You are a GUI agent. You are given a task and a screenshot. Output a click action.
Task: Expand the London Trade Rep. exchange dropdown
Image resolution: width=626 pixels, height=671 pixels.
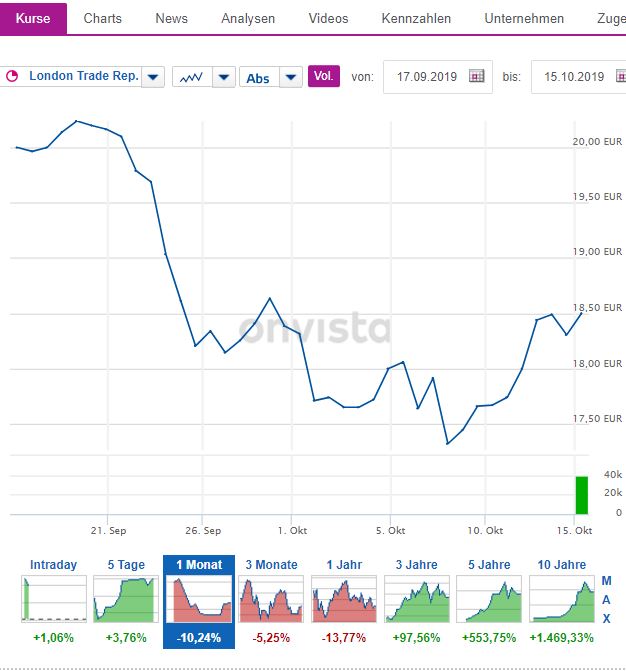click(153, 77)
